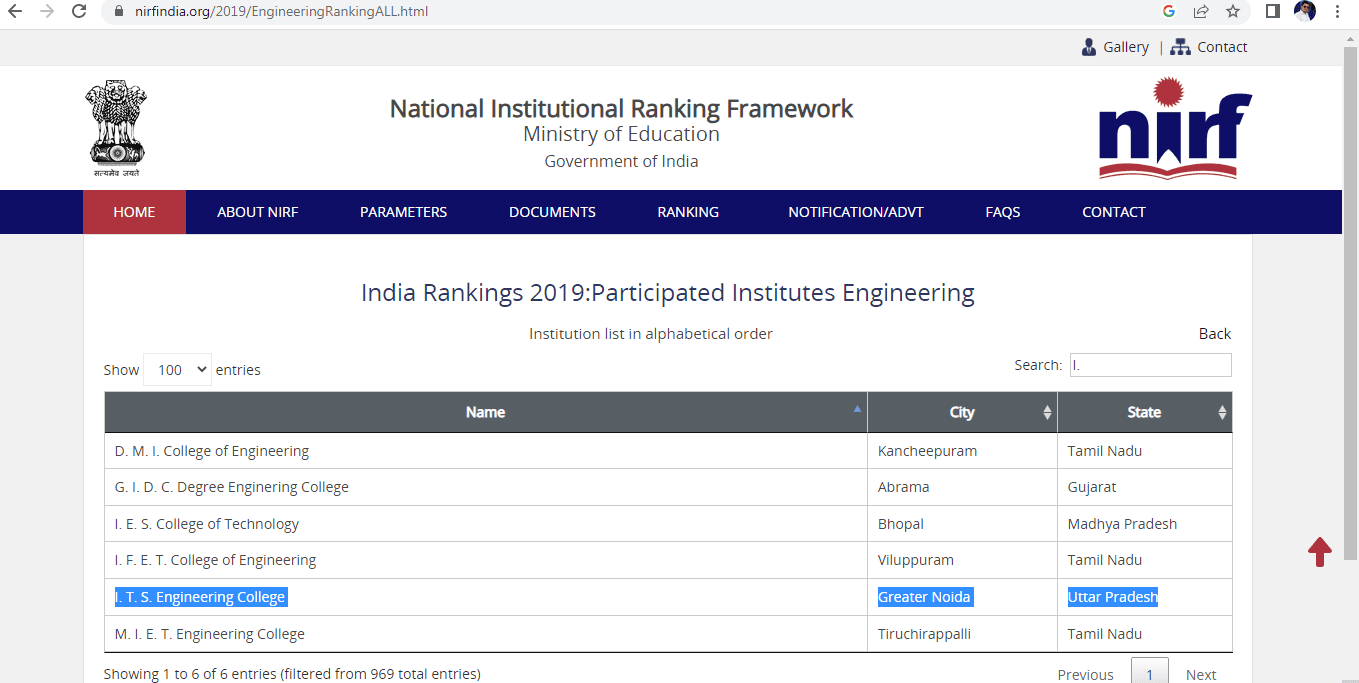This screenshot has height=683, width=1359.
Task: Open CONTACT menu item
Action: click(x=1114, y=212)
